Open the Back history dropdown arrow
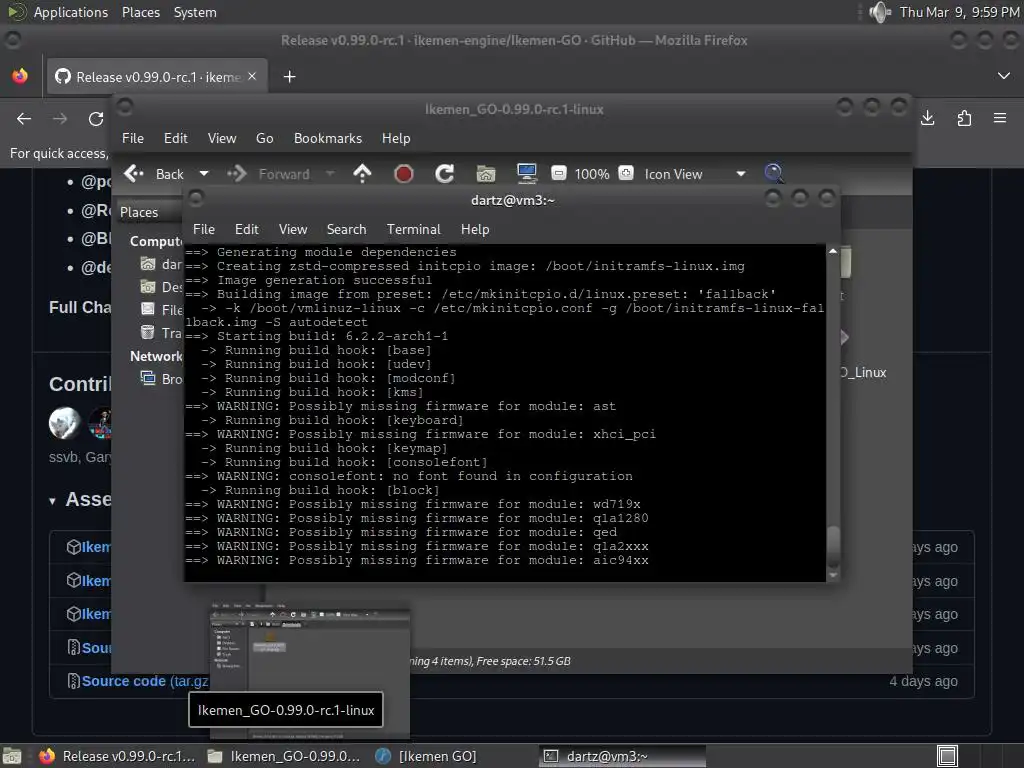Image resolution: width=1024 pixels, height=768 pixels. [x=204, y=174]
